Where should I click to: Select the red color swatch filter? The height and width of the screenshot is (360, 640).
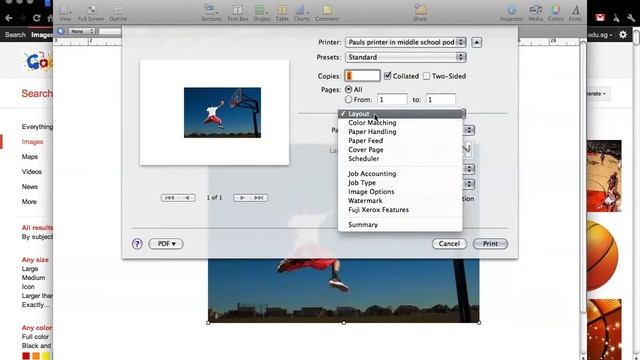coord(26,356)
